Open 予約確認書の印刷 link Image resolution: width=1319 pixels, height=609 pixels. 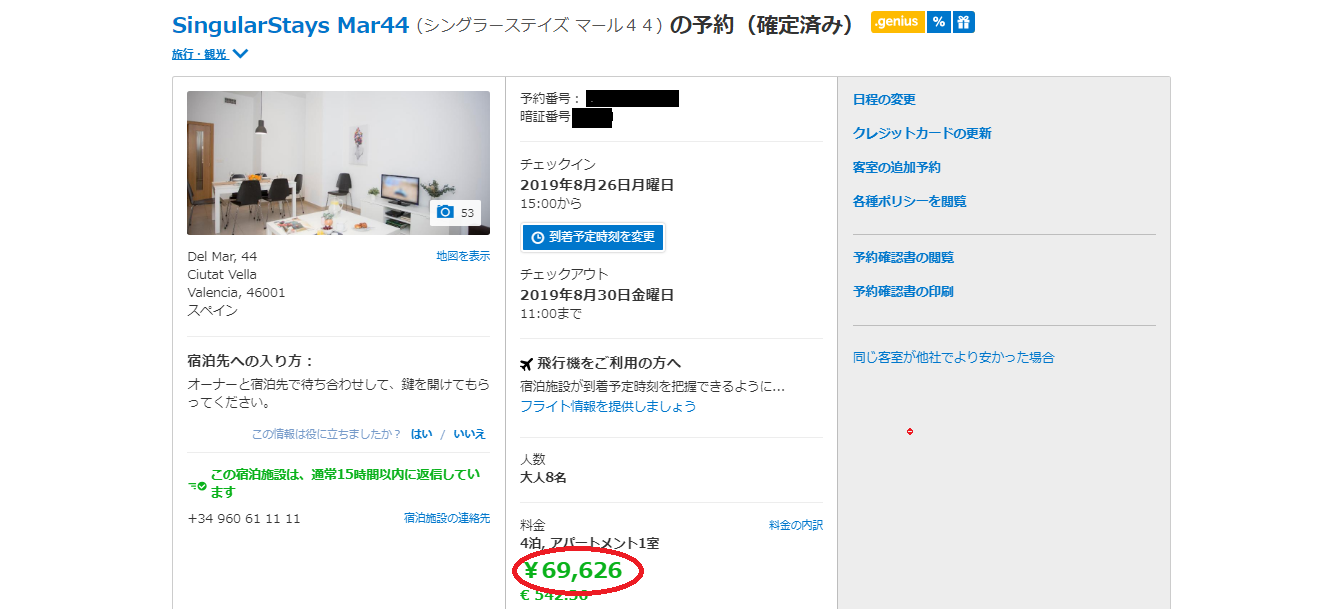tap(903, 291)
